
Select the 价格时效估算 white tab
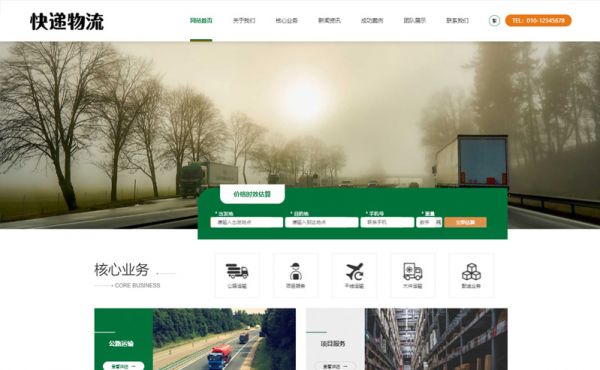click(x=252, y=194)
